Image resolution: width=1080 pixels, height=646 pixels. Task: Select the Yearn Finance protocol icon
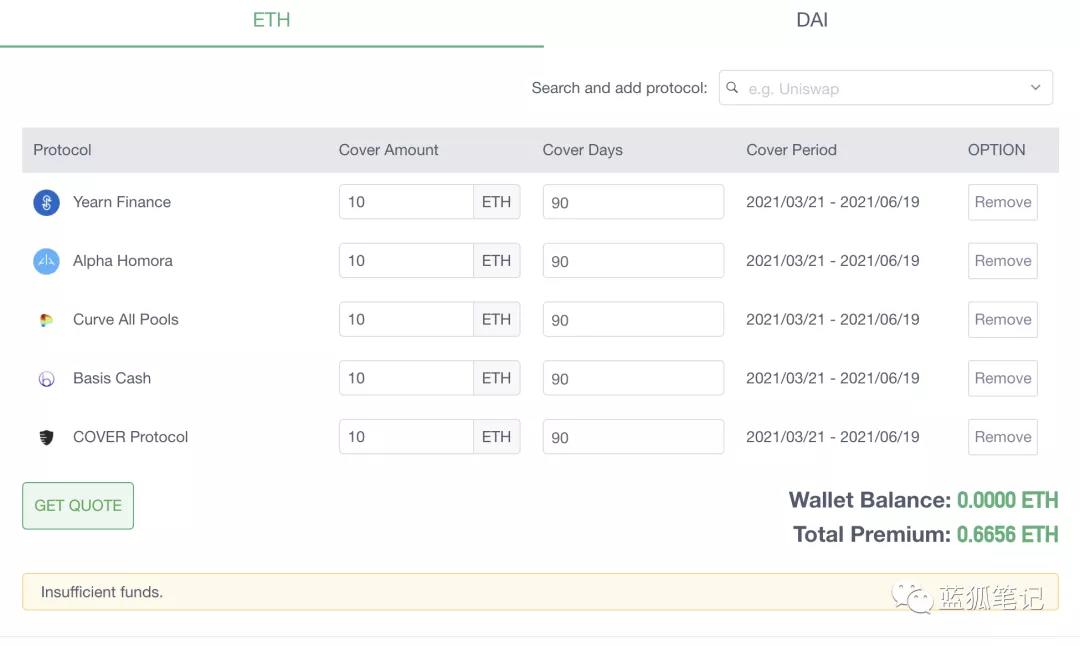click(x=46, y=202)
